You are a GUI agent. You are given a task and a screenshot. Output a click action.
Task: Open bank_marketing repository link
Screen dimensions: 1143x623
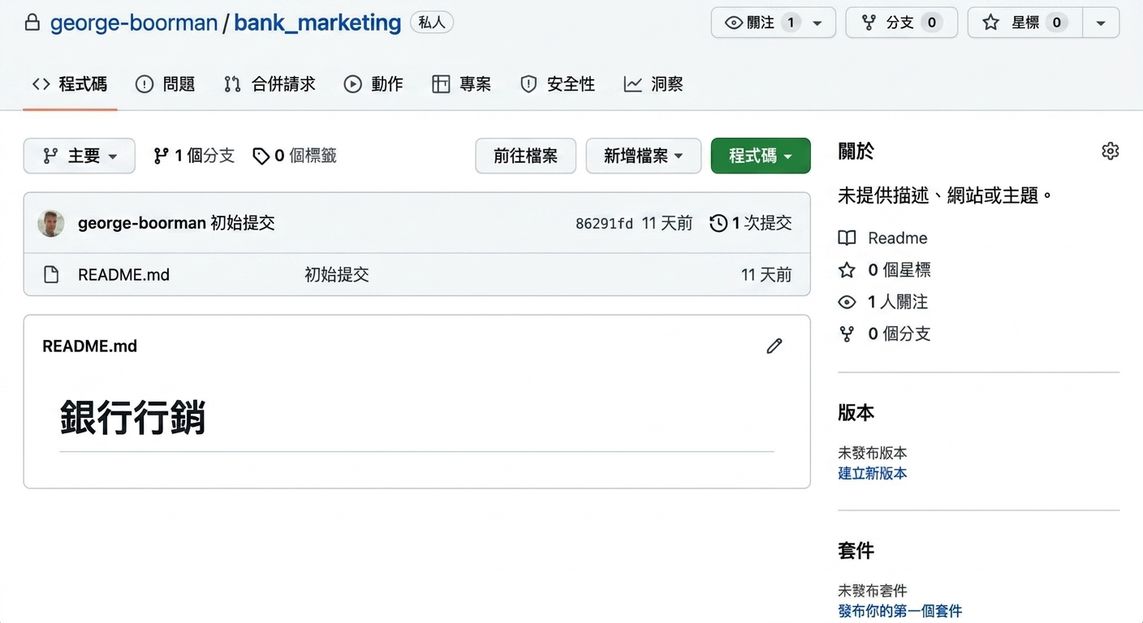[317, 23]
